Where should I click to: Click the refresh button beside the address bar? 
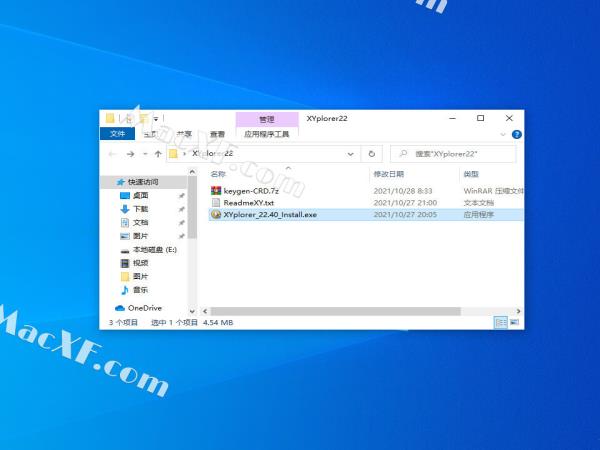point(372,154)
